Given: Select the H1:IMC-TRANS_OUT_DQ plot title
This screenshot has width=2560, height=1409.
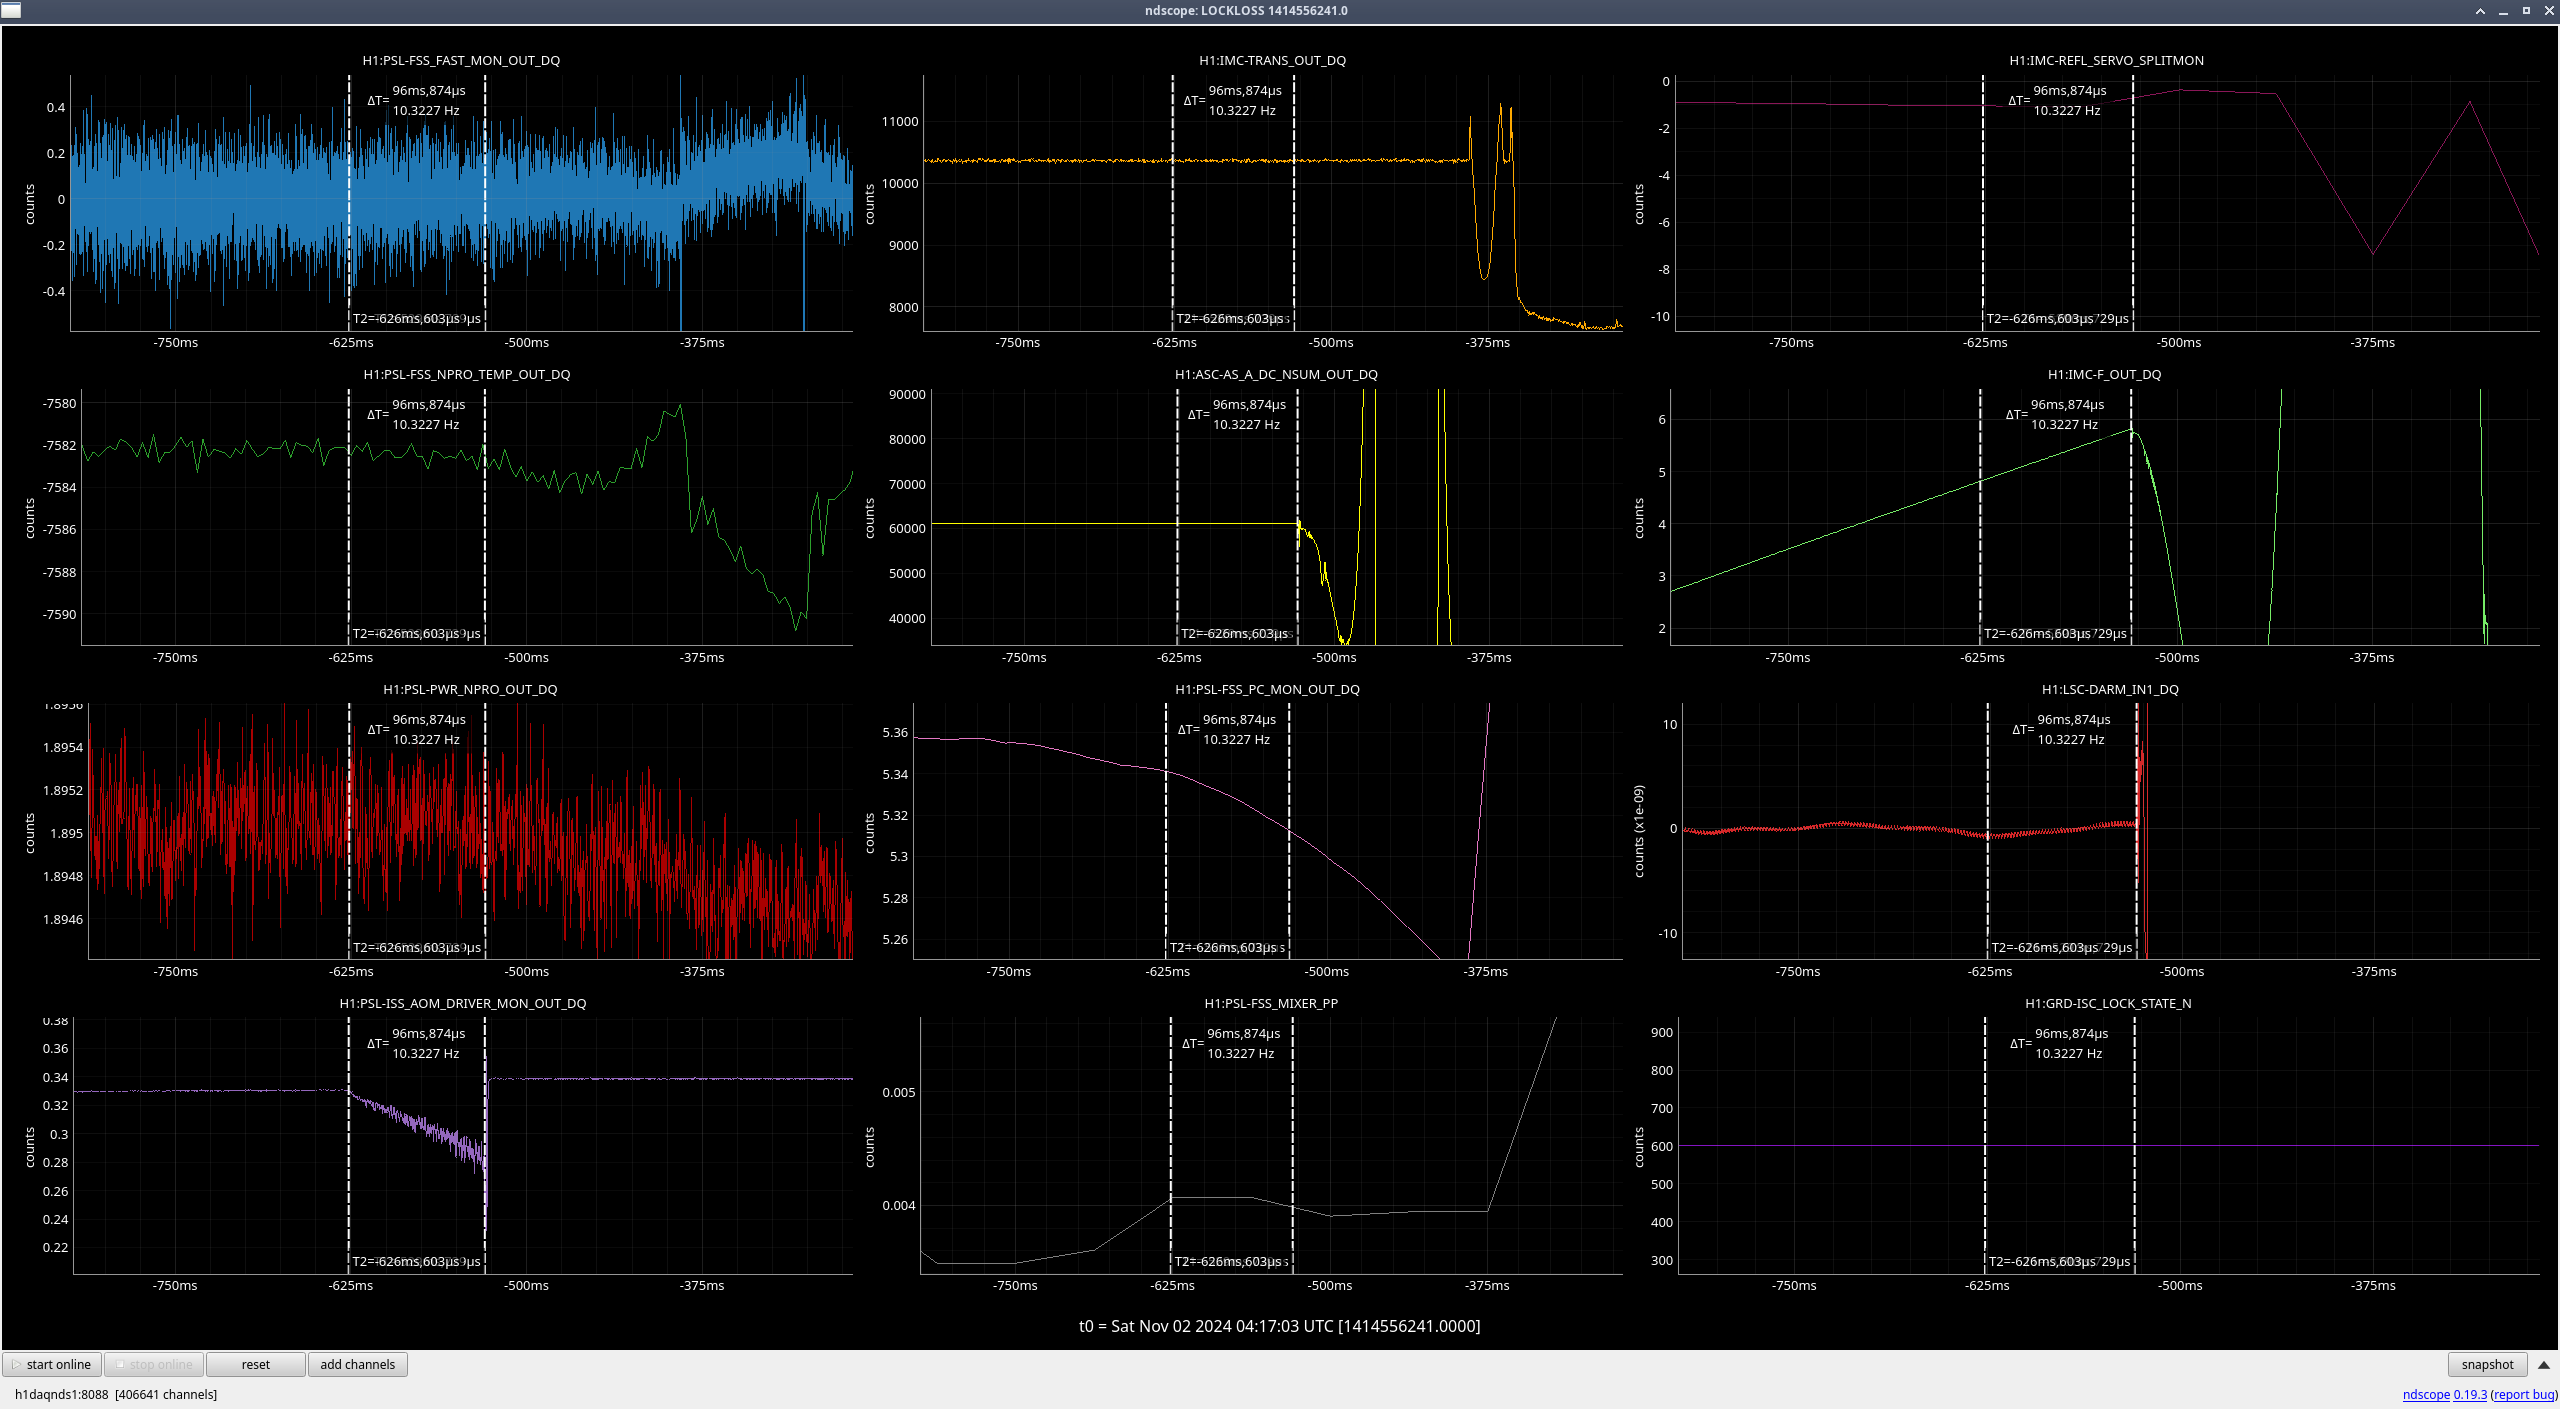Looking at the screenshot, I should tap(1272, 60).
